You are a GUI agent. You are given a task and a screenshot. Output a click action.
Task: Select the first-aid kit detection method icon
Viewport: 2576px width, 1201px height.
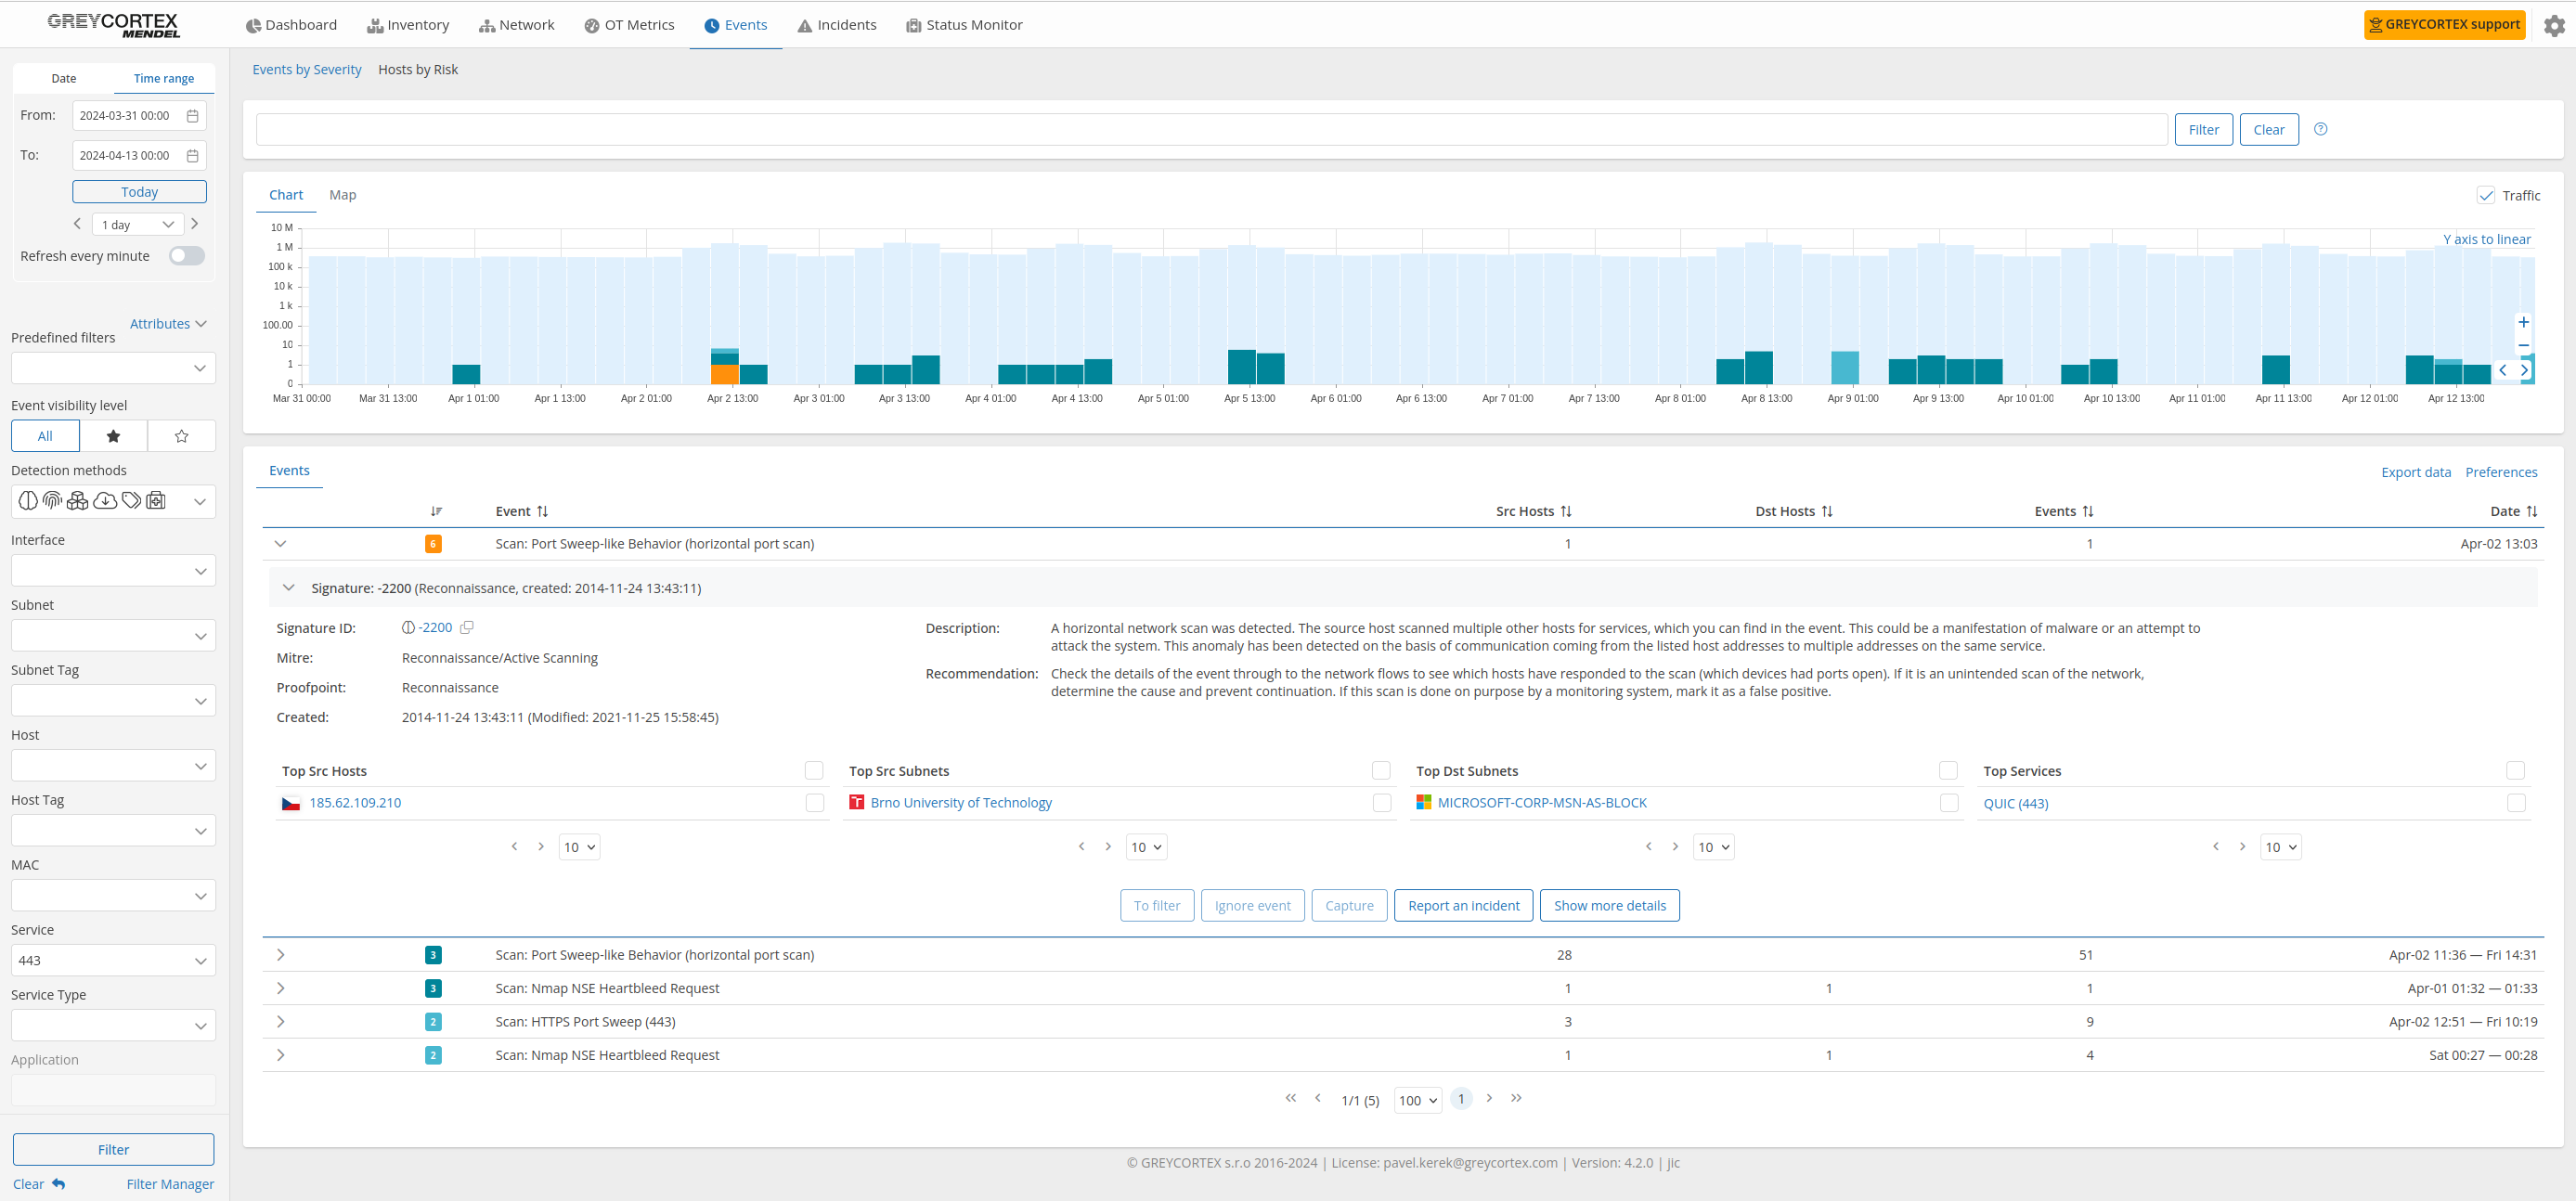[156, 500]
